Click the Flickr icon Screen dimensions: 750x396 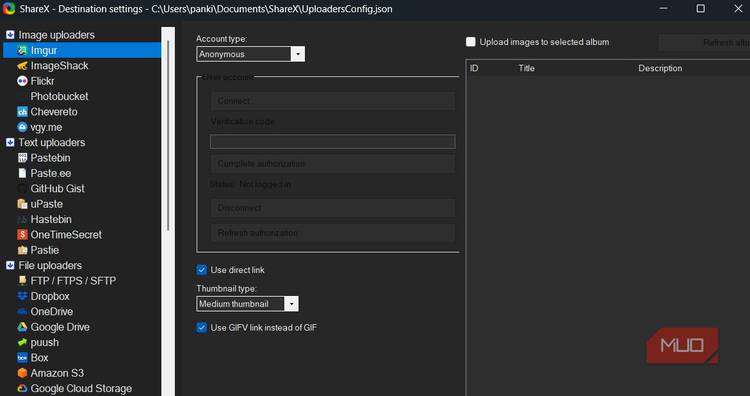point(22,81)
